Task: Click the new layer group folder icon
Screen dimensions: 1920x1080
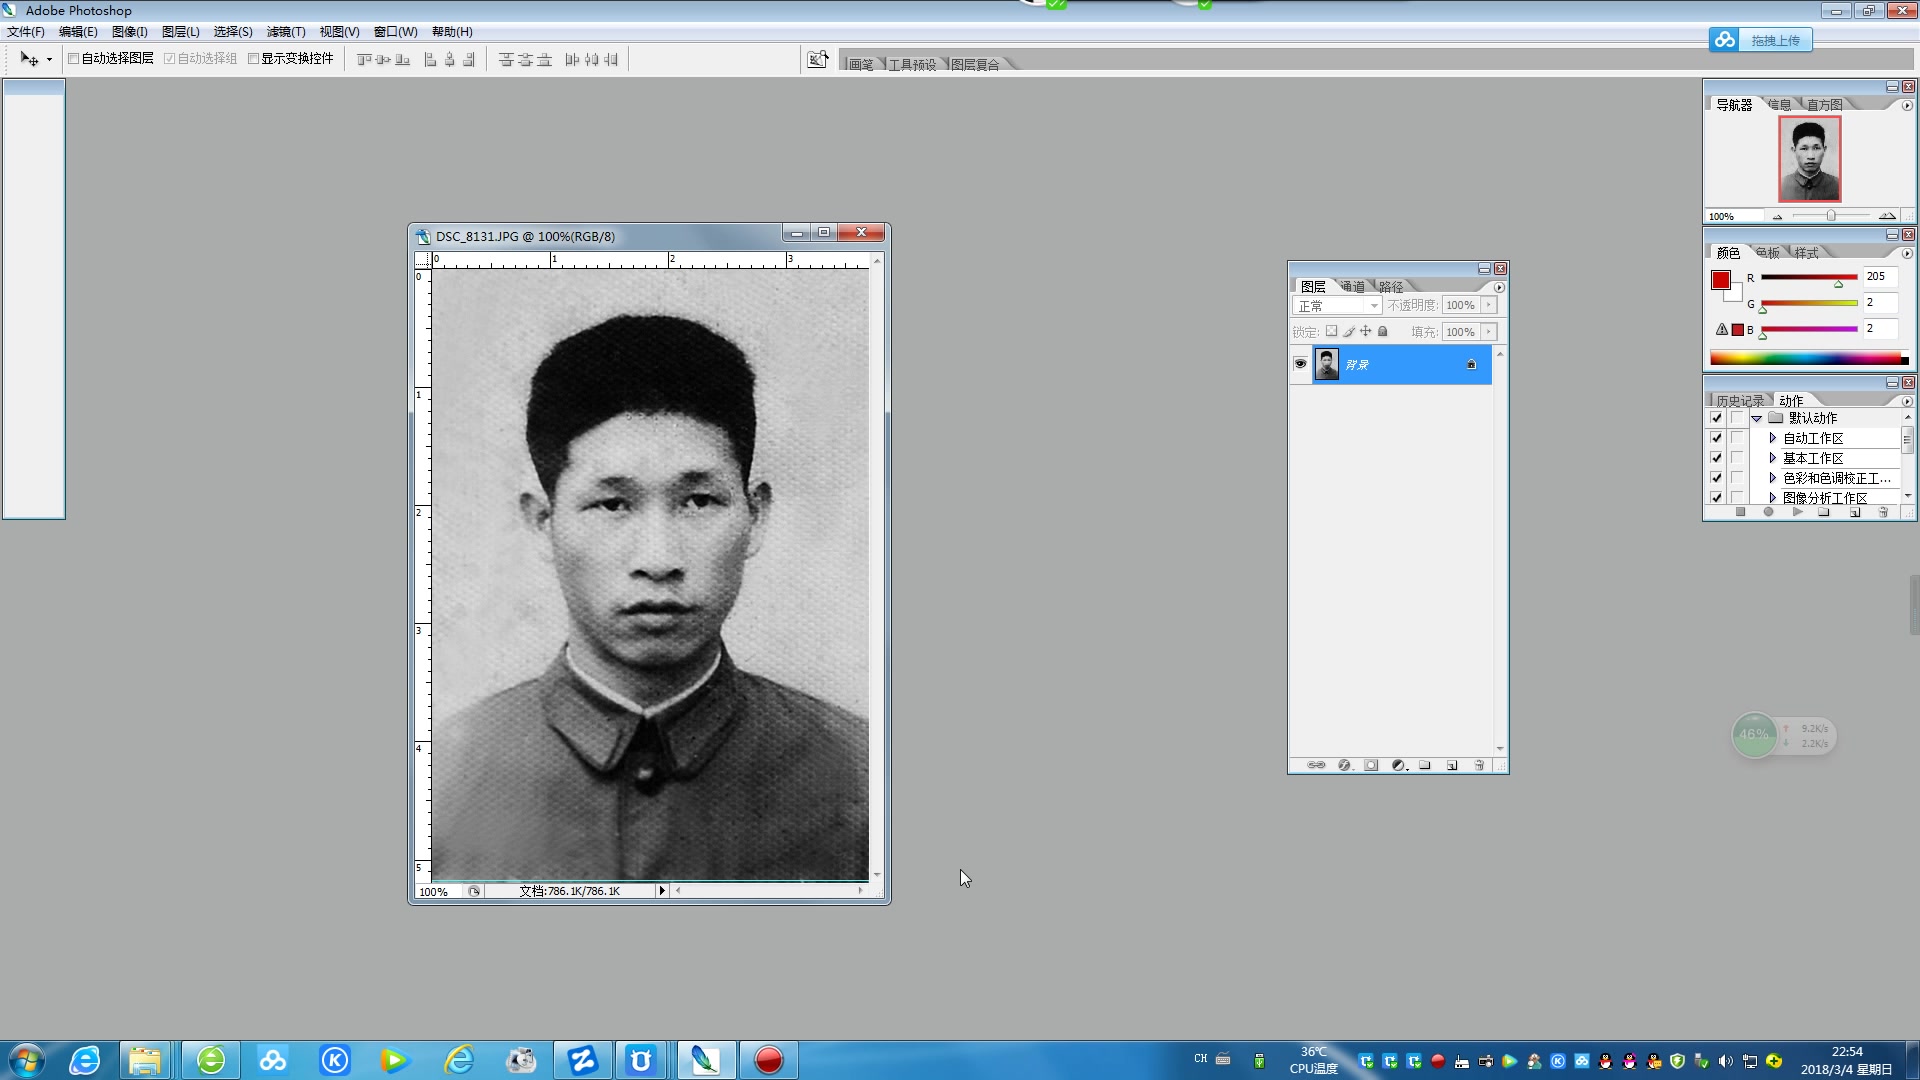Action: coord(1425,765)
